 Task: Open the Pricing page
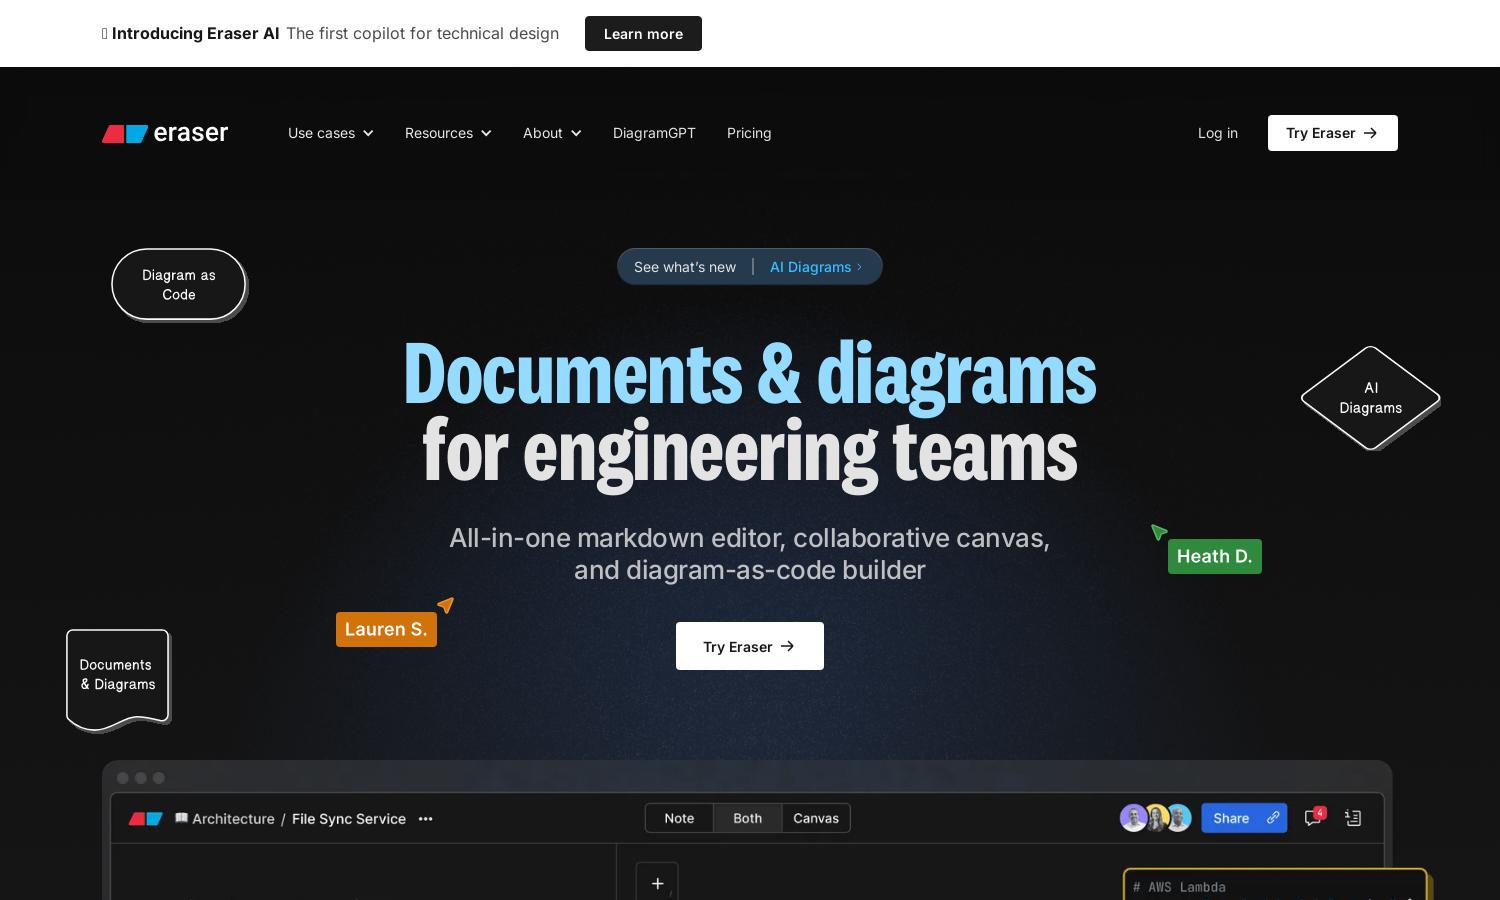(749, 133)
